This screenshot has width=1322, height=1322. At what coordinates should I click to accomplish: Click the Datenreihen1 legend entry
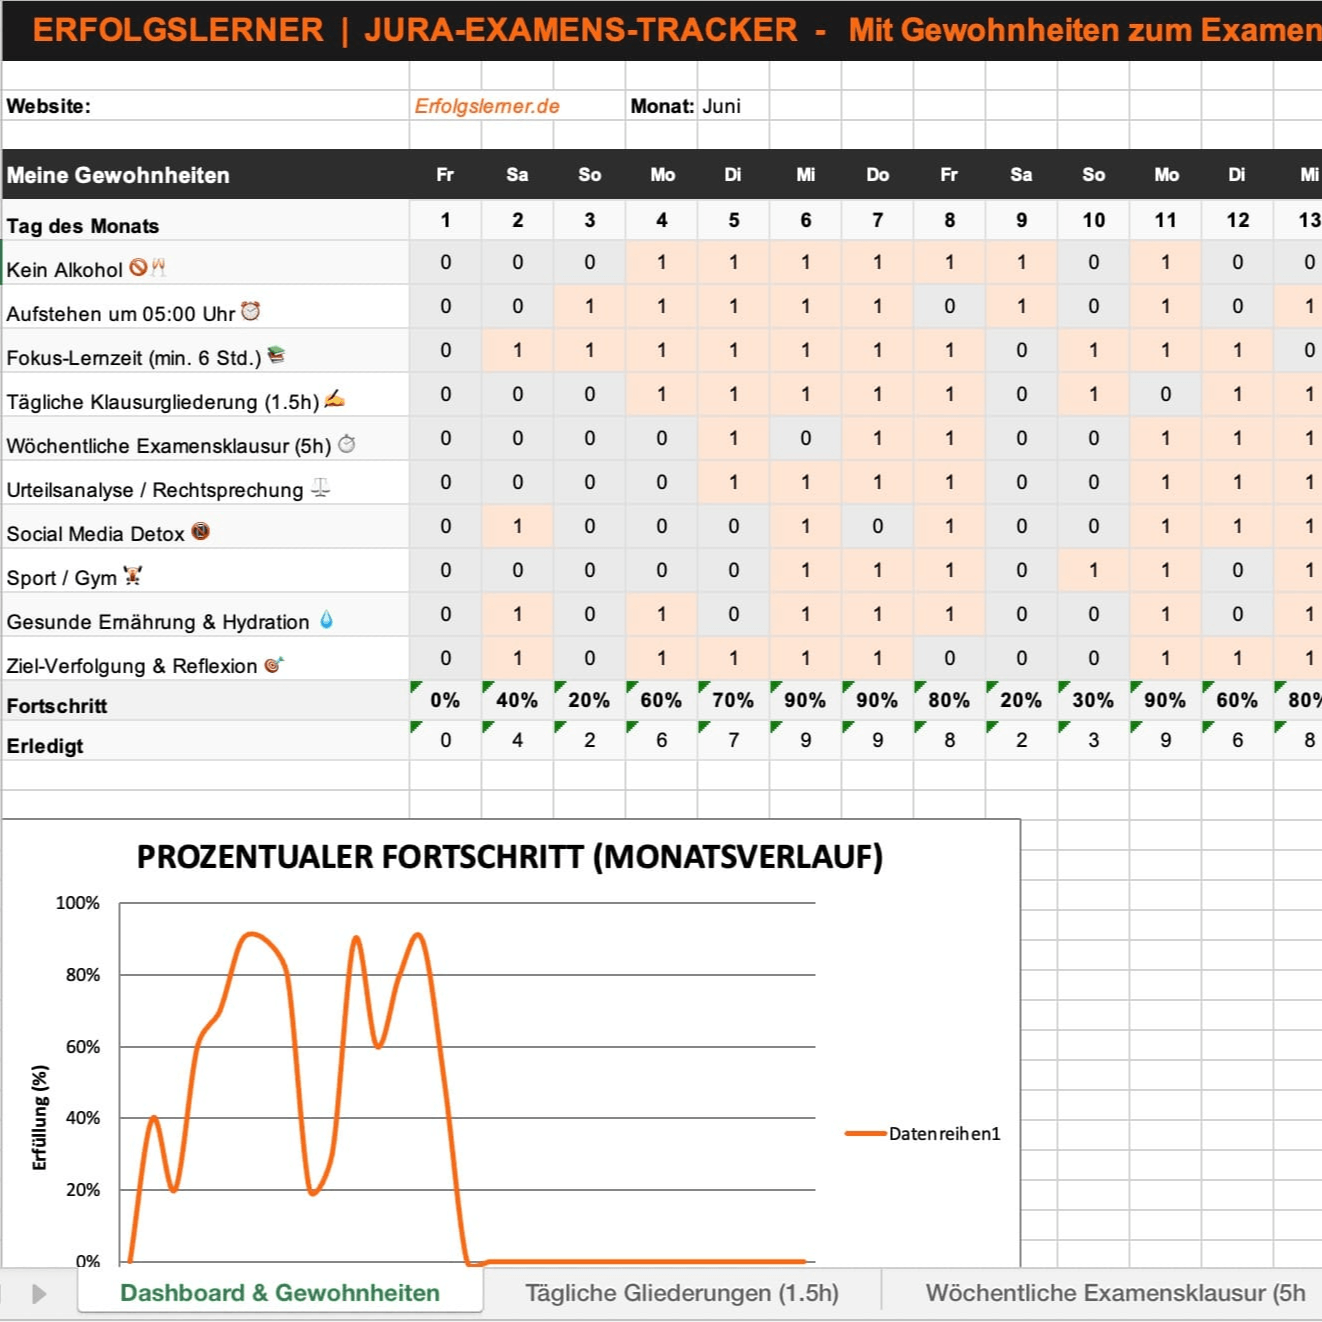(x=923, y=1133)
